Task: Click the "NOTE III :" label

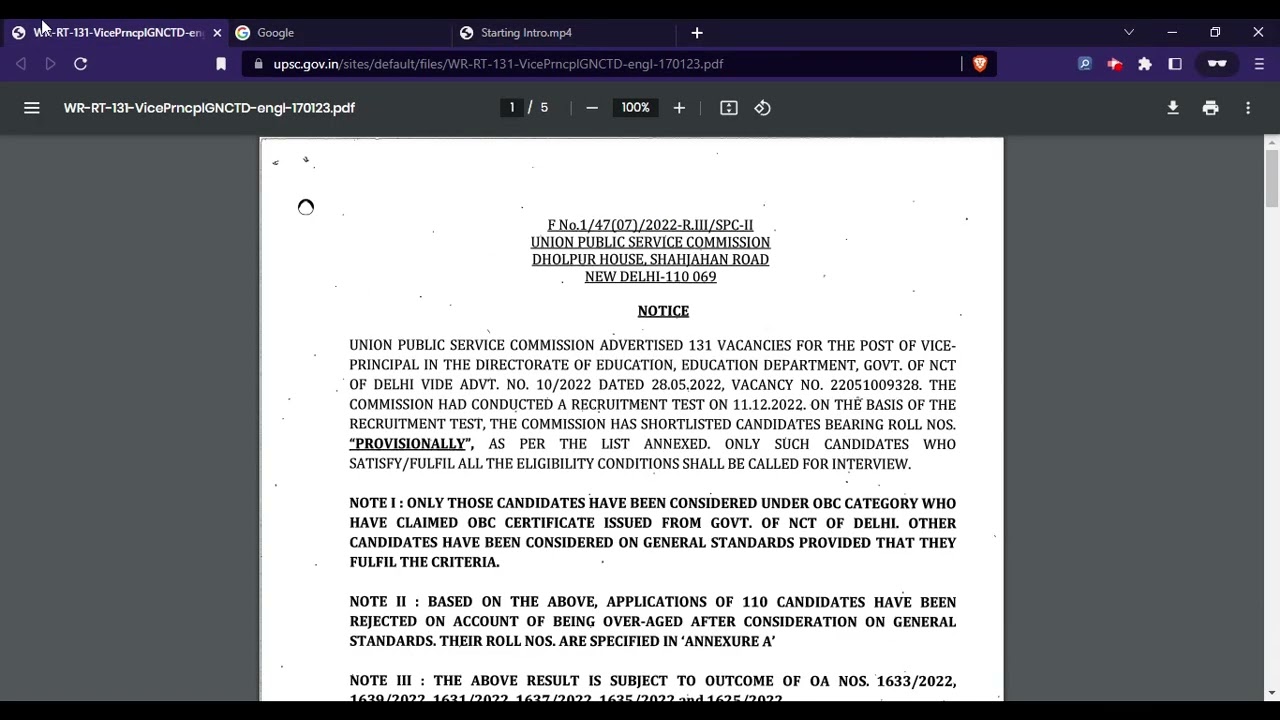Action: 386,681
